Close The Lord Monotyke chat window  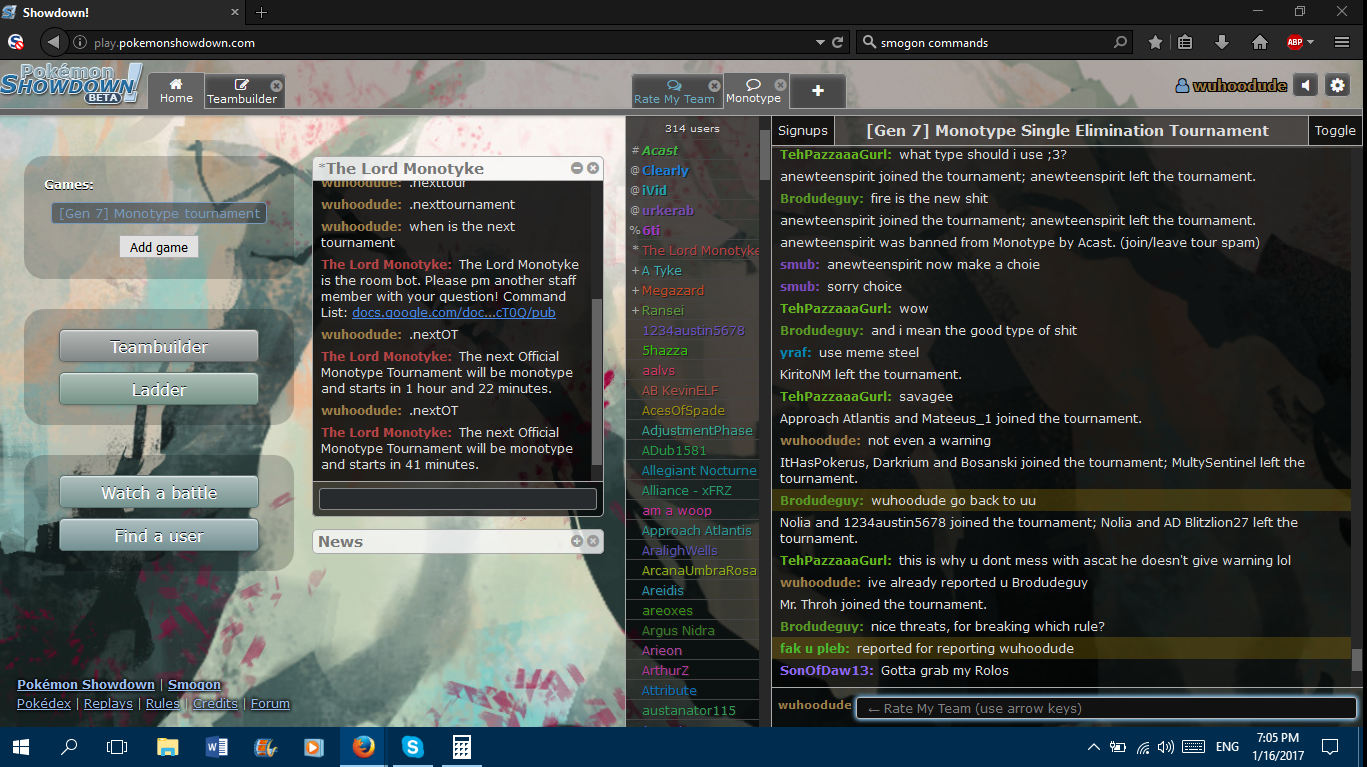[593, 168]
